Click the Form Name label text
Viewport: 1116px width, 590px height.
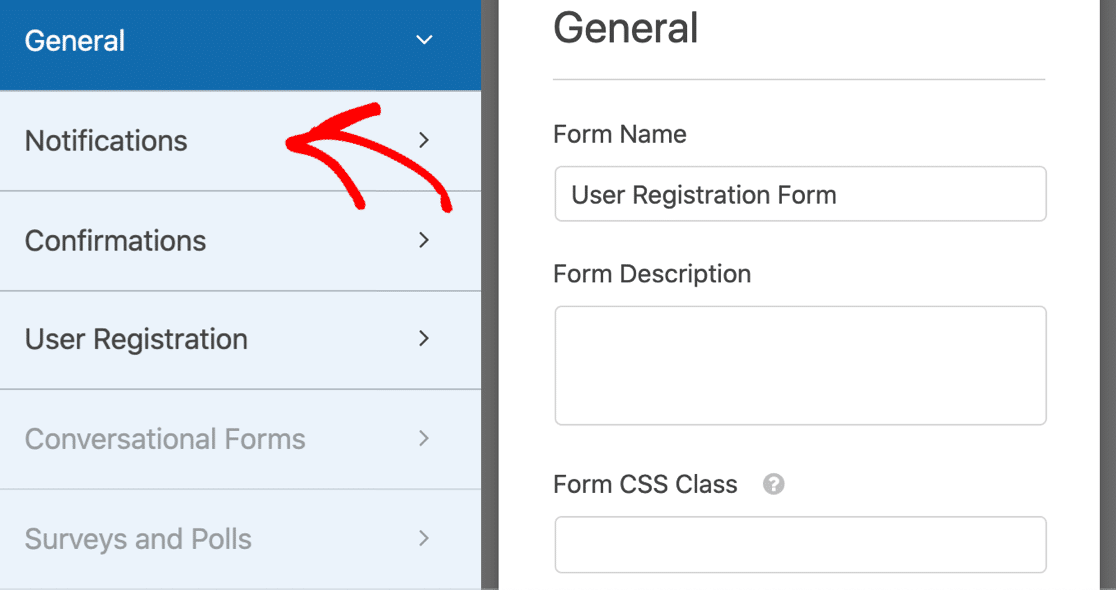[x=620, y=135]
